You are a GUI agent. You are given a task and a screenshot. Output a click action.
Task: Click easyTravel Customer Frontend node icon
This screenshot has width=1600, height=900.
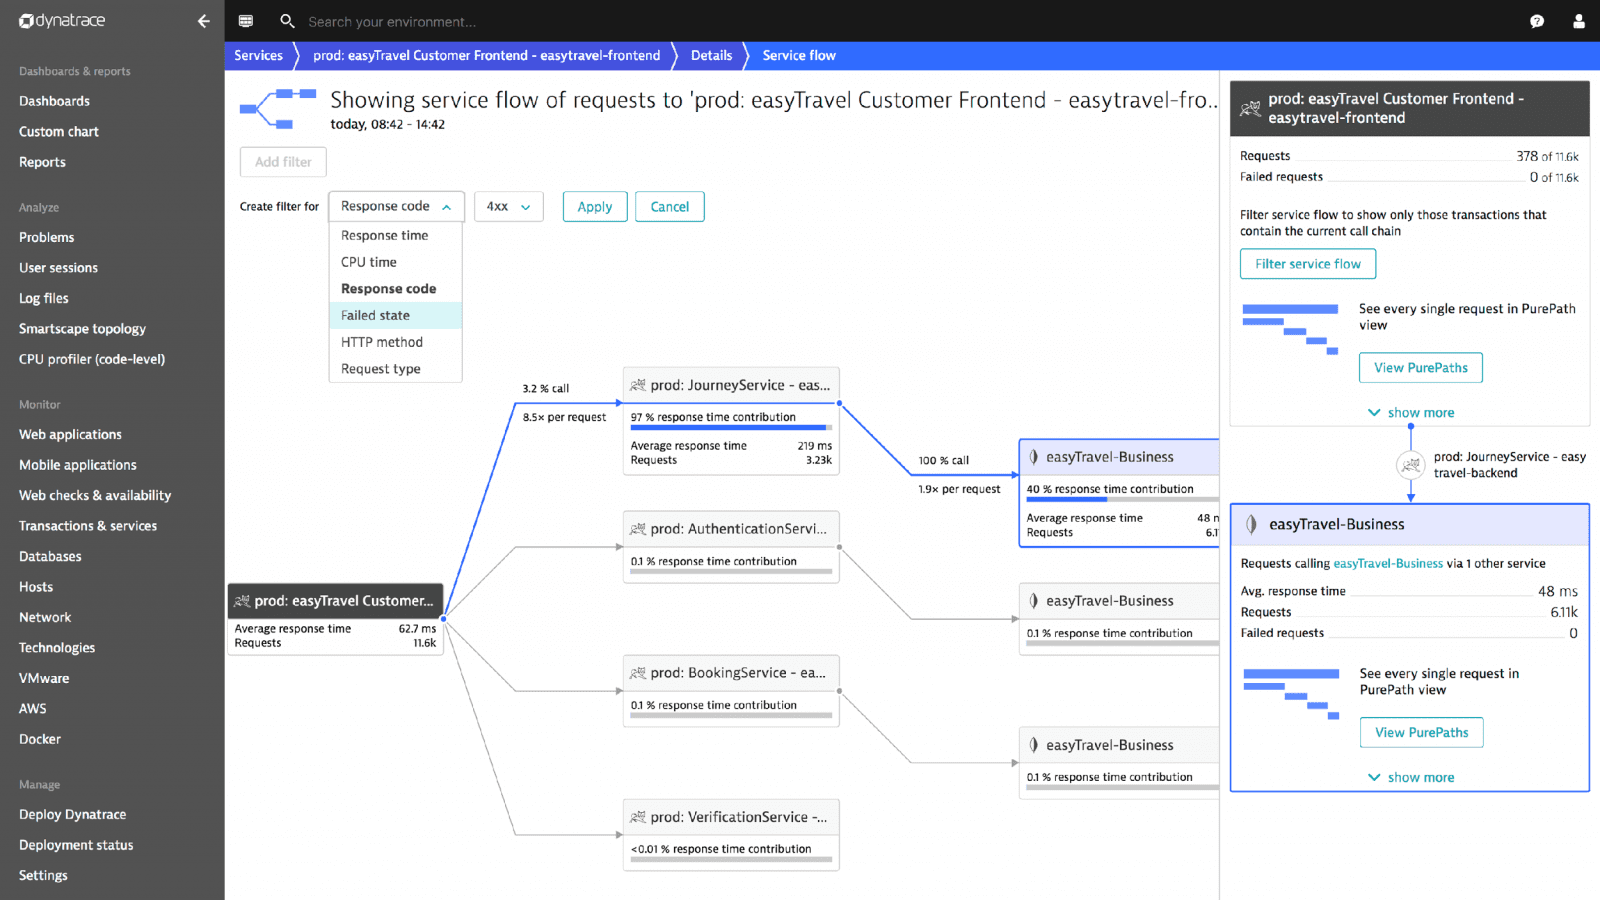242,601
